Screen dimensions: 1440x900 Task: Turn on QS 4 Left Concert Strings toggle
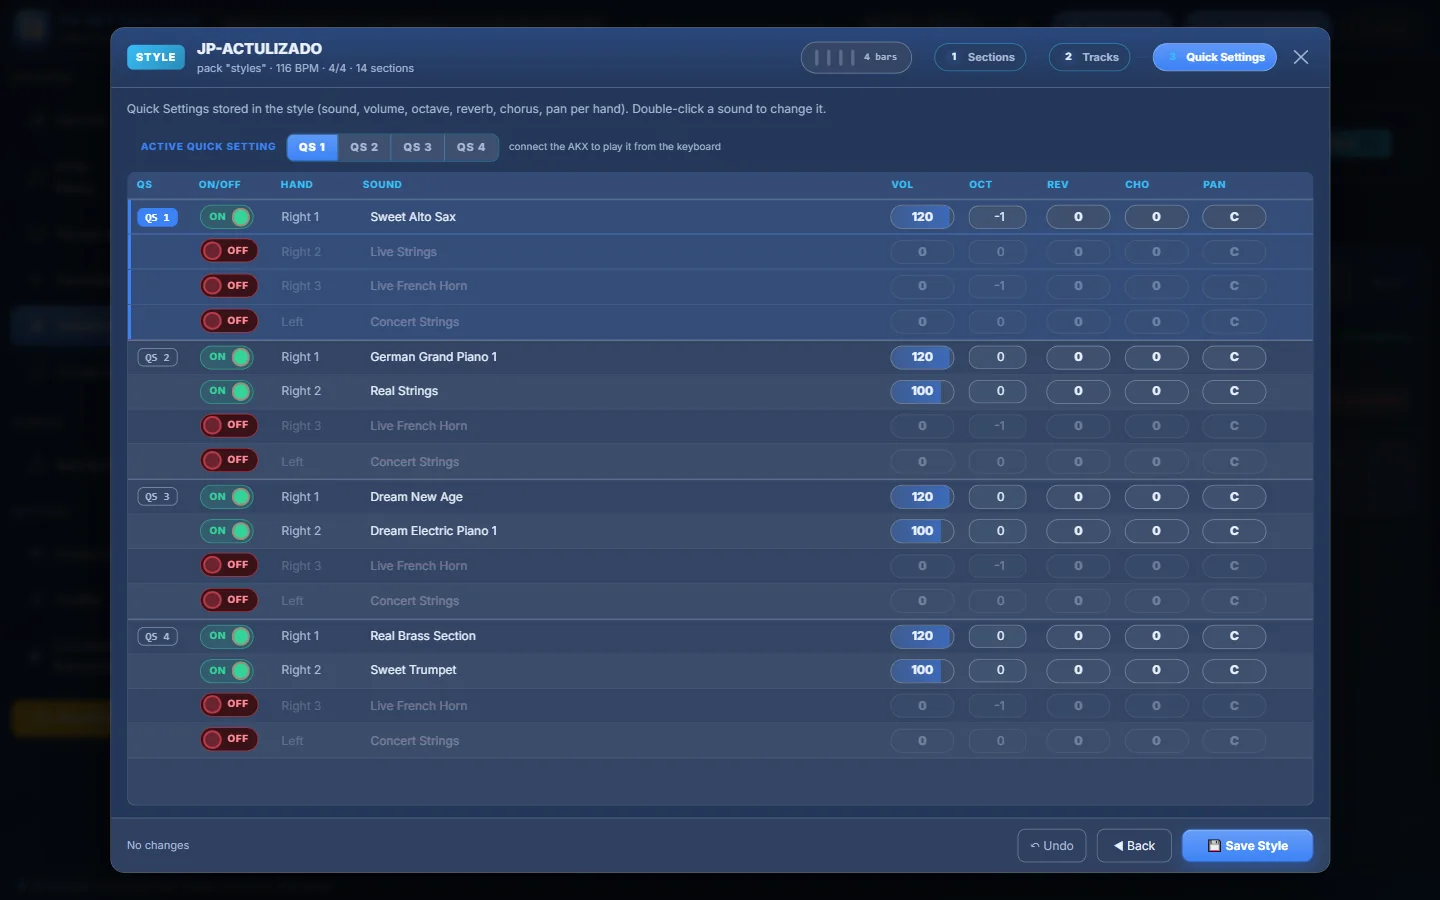tap(229, 740)
